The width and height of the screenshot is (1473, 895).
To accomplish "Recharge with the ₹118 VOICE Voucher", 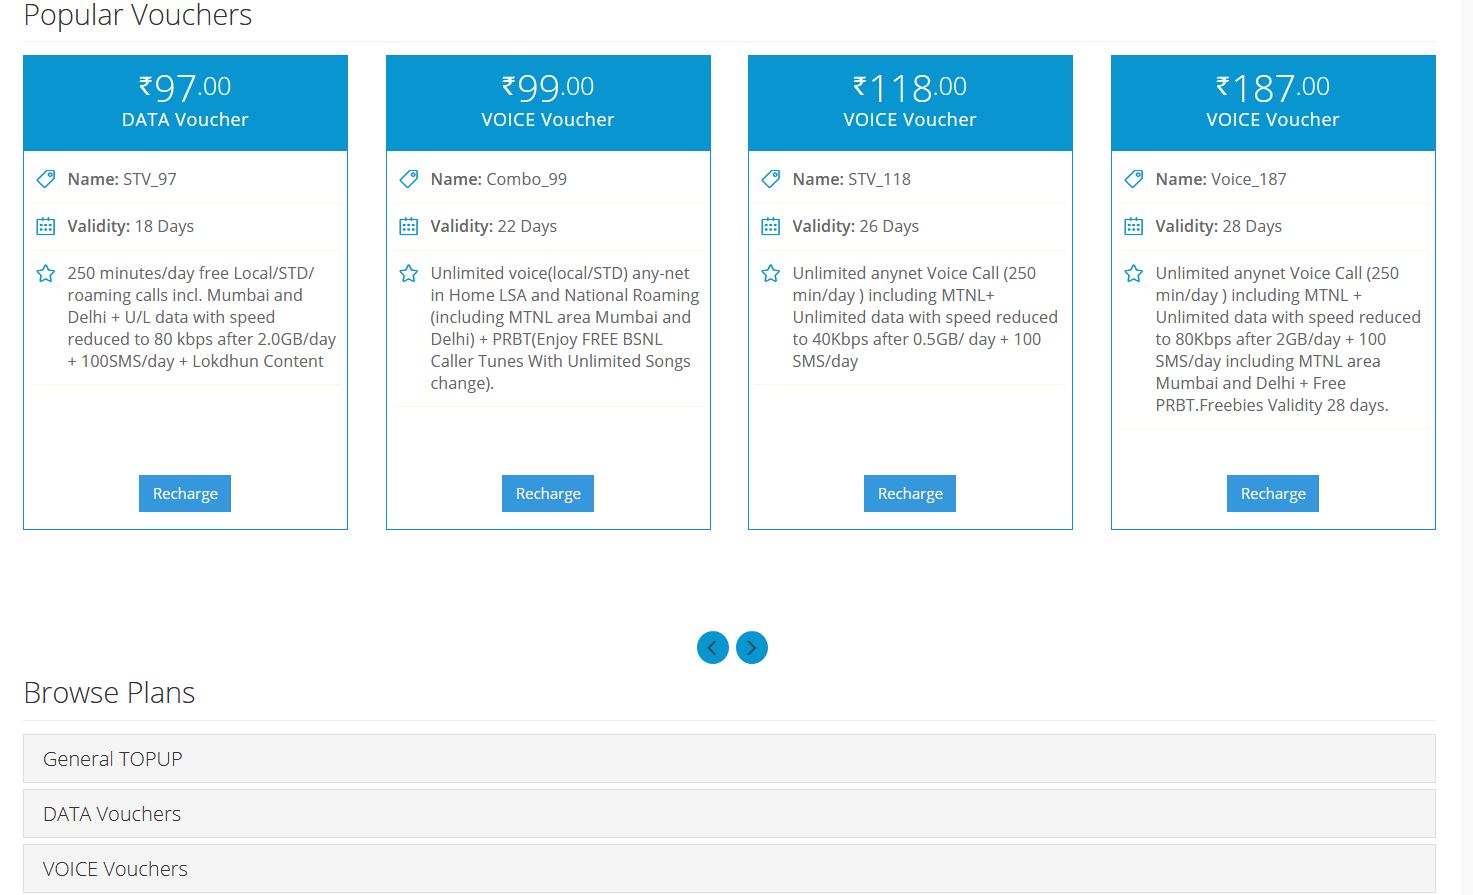I will [910, 494].
